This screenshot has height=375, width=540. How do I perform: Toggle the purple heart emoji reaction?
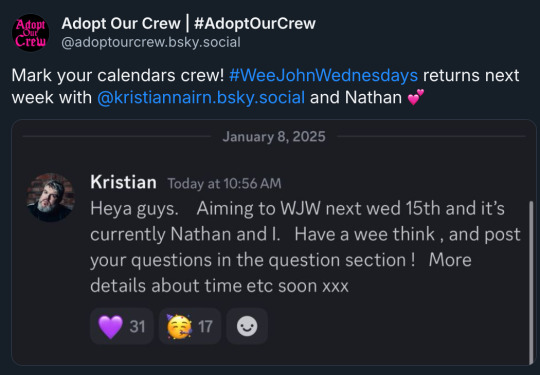(122, 326)
